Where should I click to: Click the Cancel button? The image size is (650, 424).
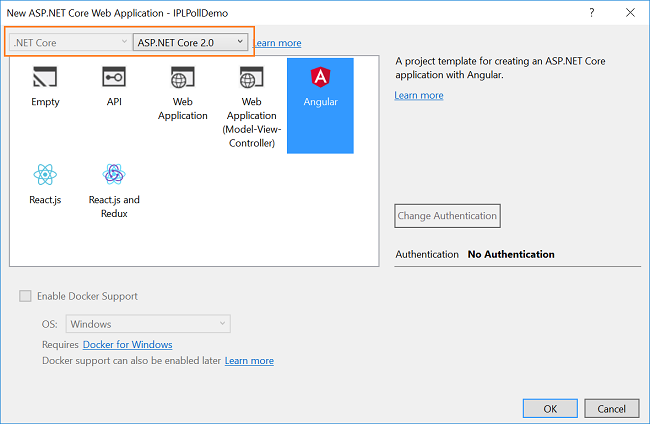pyautogui.click(x=611, y=409)
